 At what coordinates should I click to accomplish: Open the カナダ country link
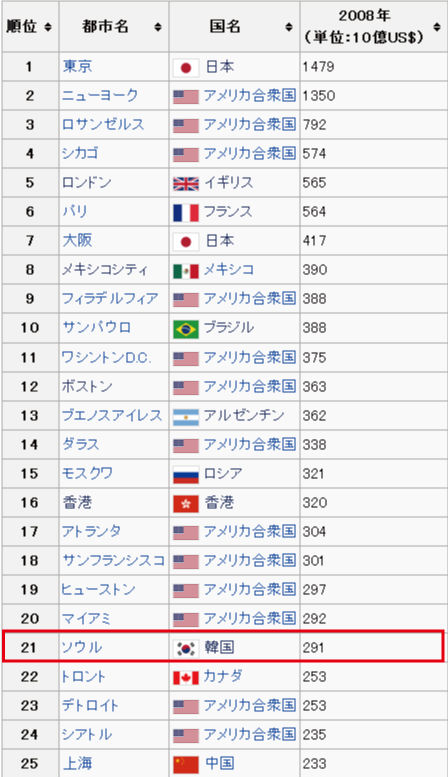click(x=223, y=676)
